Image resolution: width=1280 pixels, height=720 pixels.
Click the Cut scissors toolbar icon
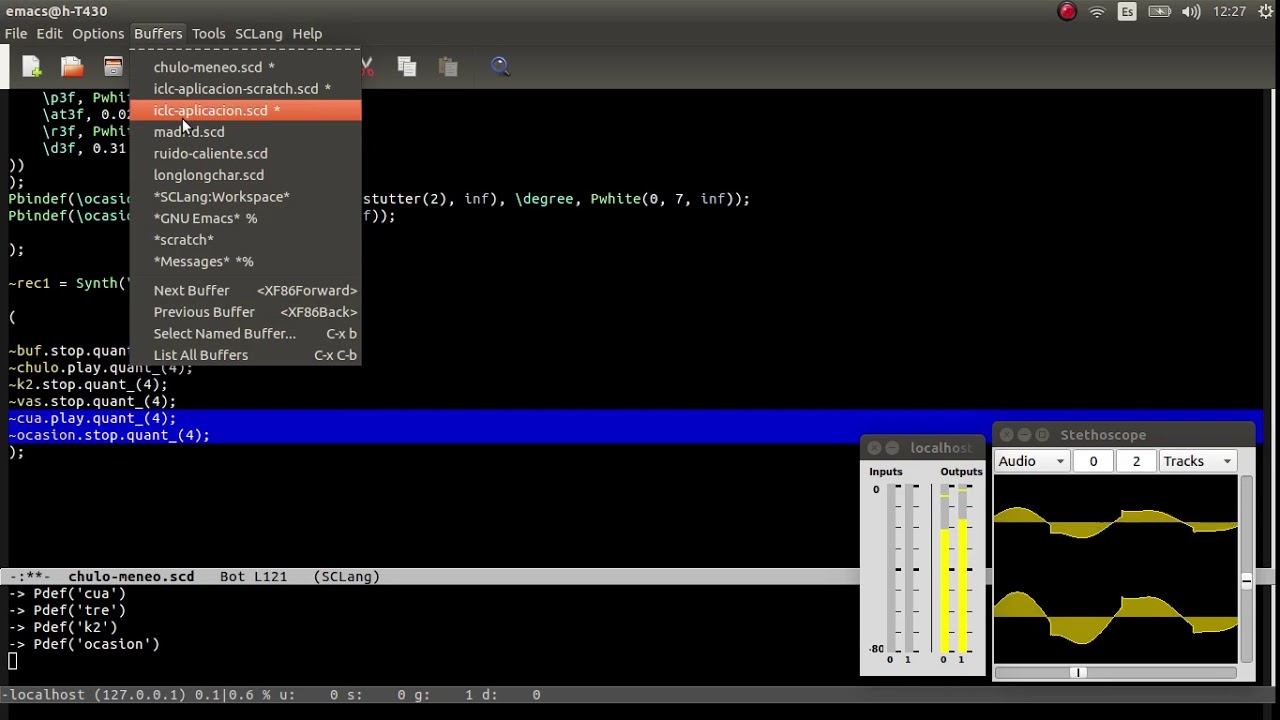367,67
